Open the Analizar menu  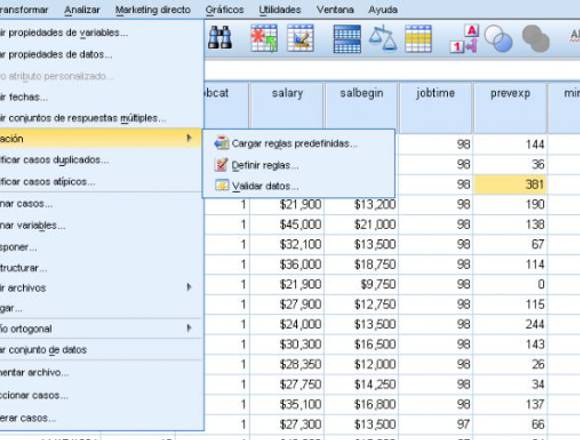pos(82,10)
